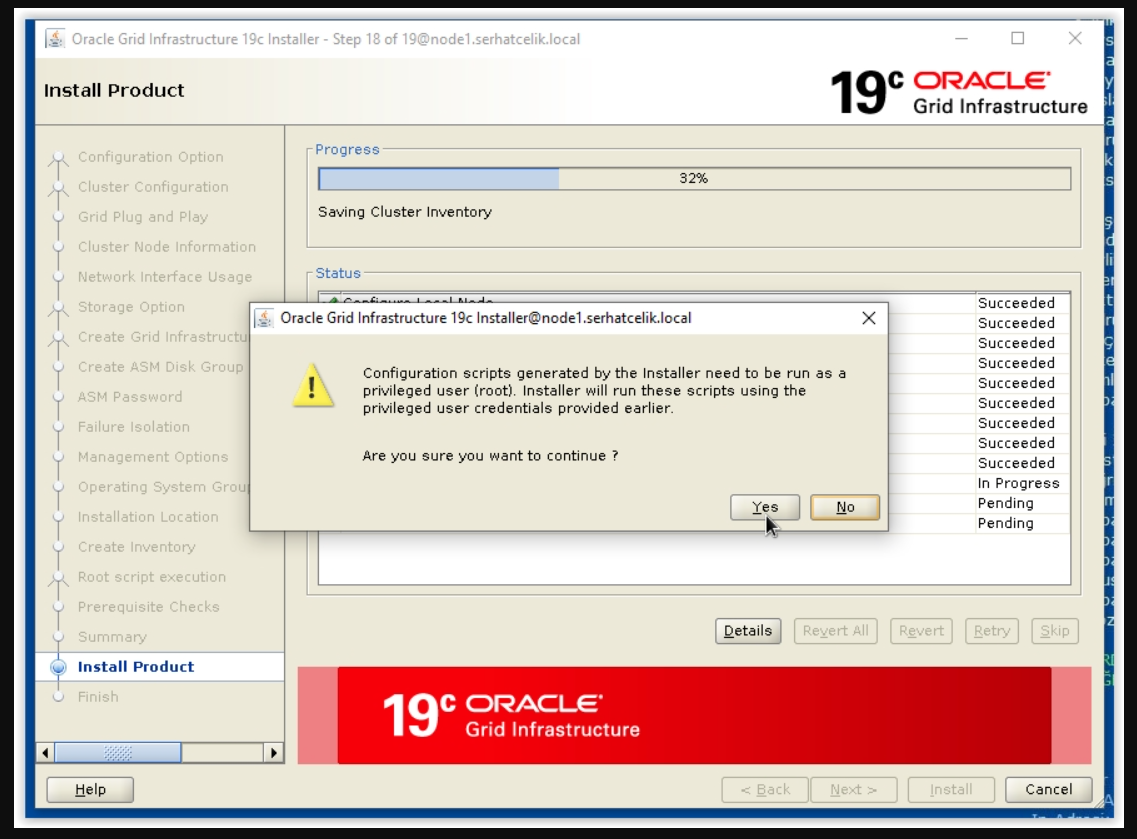Viewport: 1137px width, 839px height.
Task: Select Summary step in sidebar
Action: coord(112,637)
